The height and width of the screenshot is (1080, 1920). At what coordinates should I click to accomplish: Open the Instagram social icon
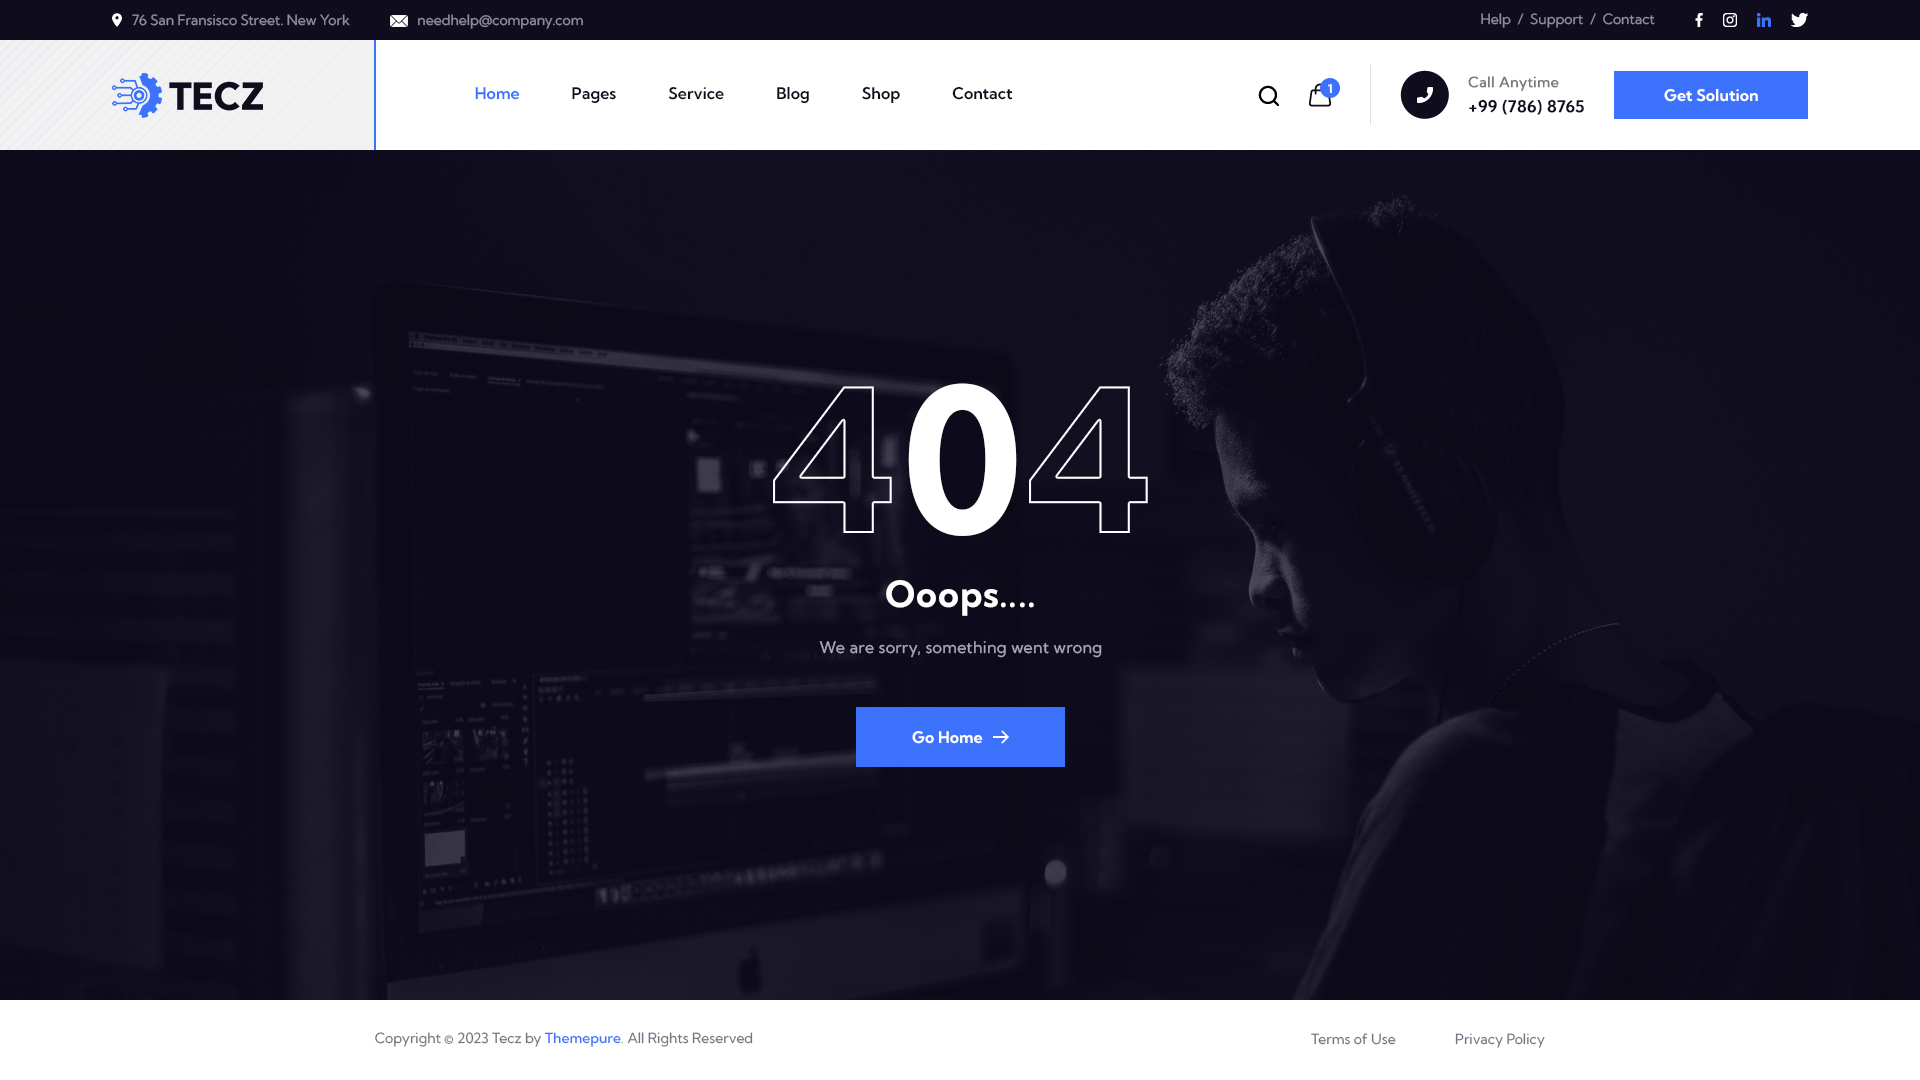(x=1730, y=19)
